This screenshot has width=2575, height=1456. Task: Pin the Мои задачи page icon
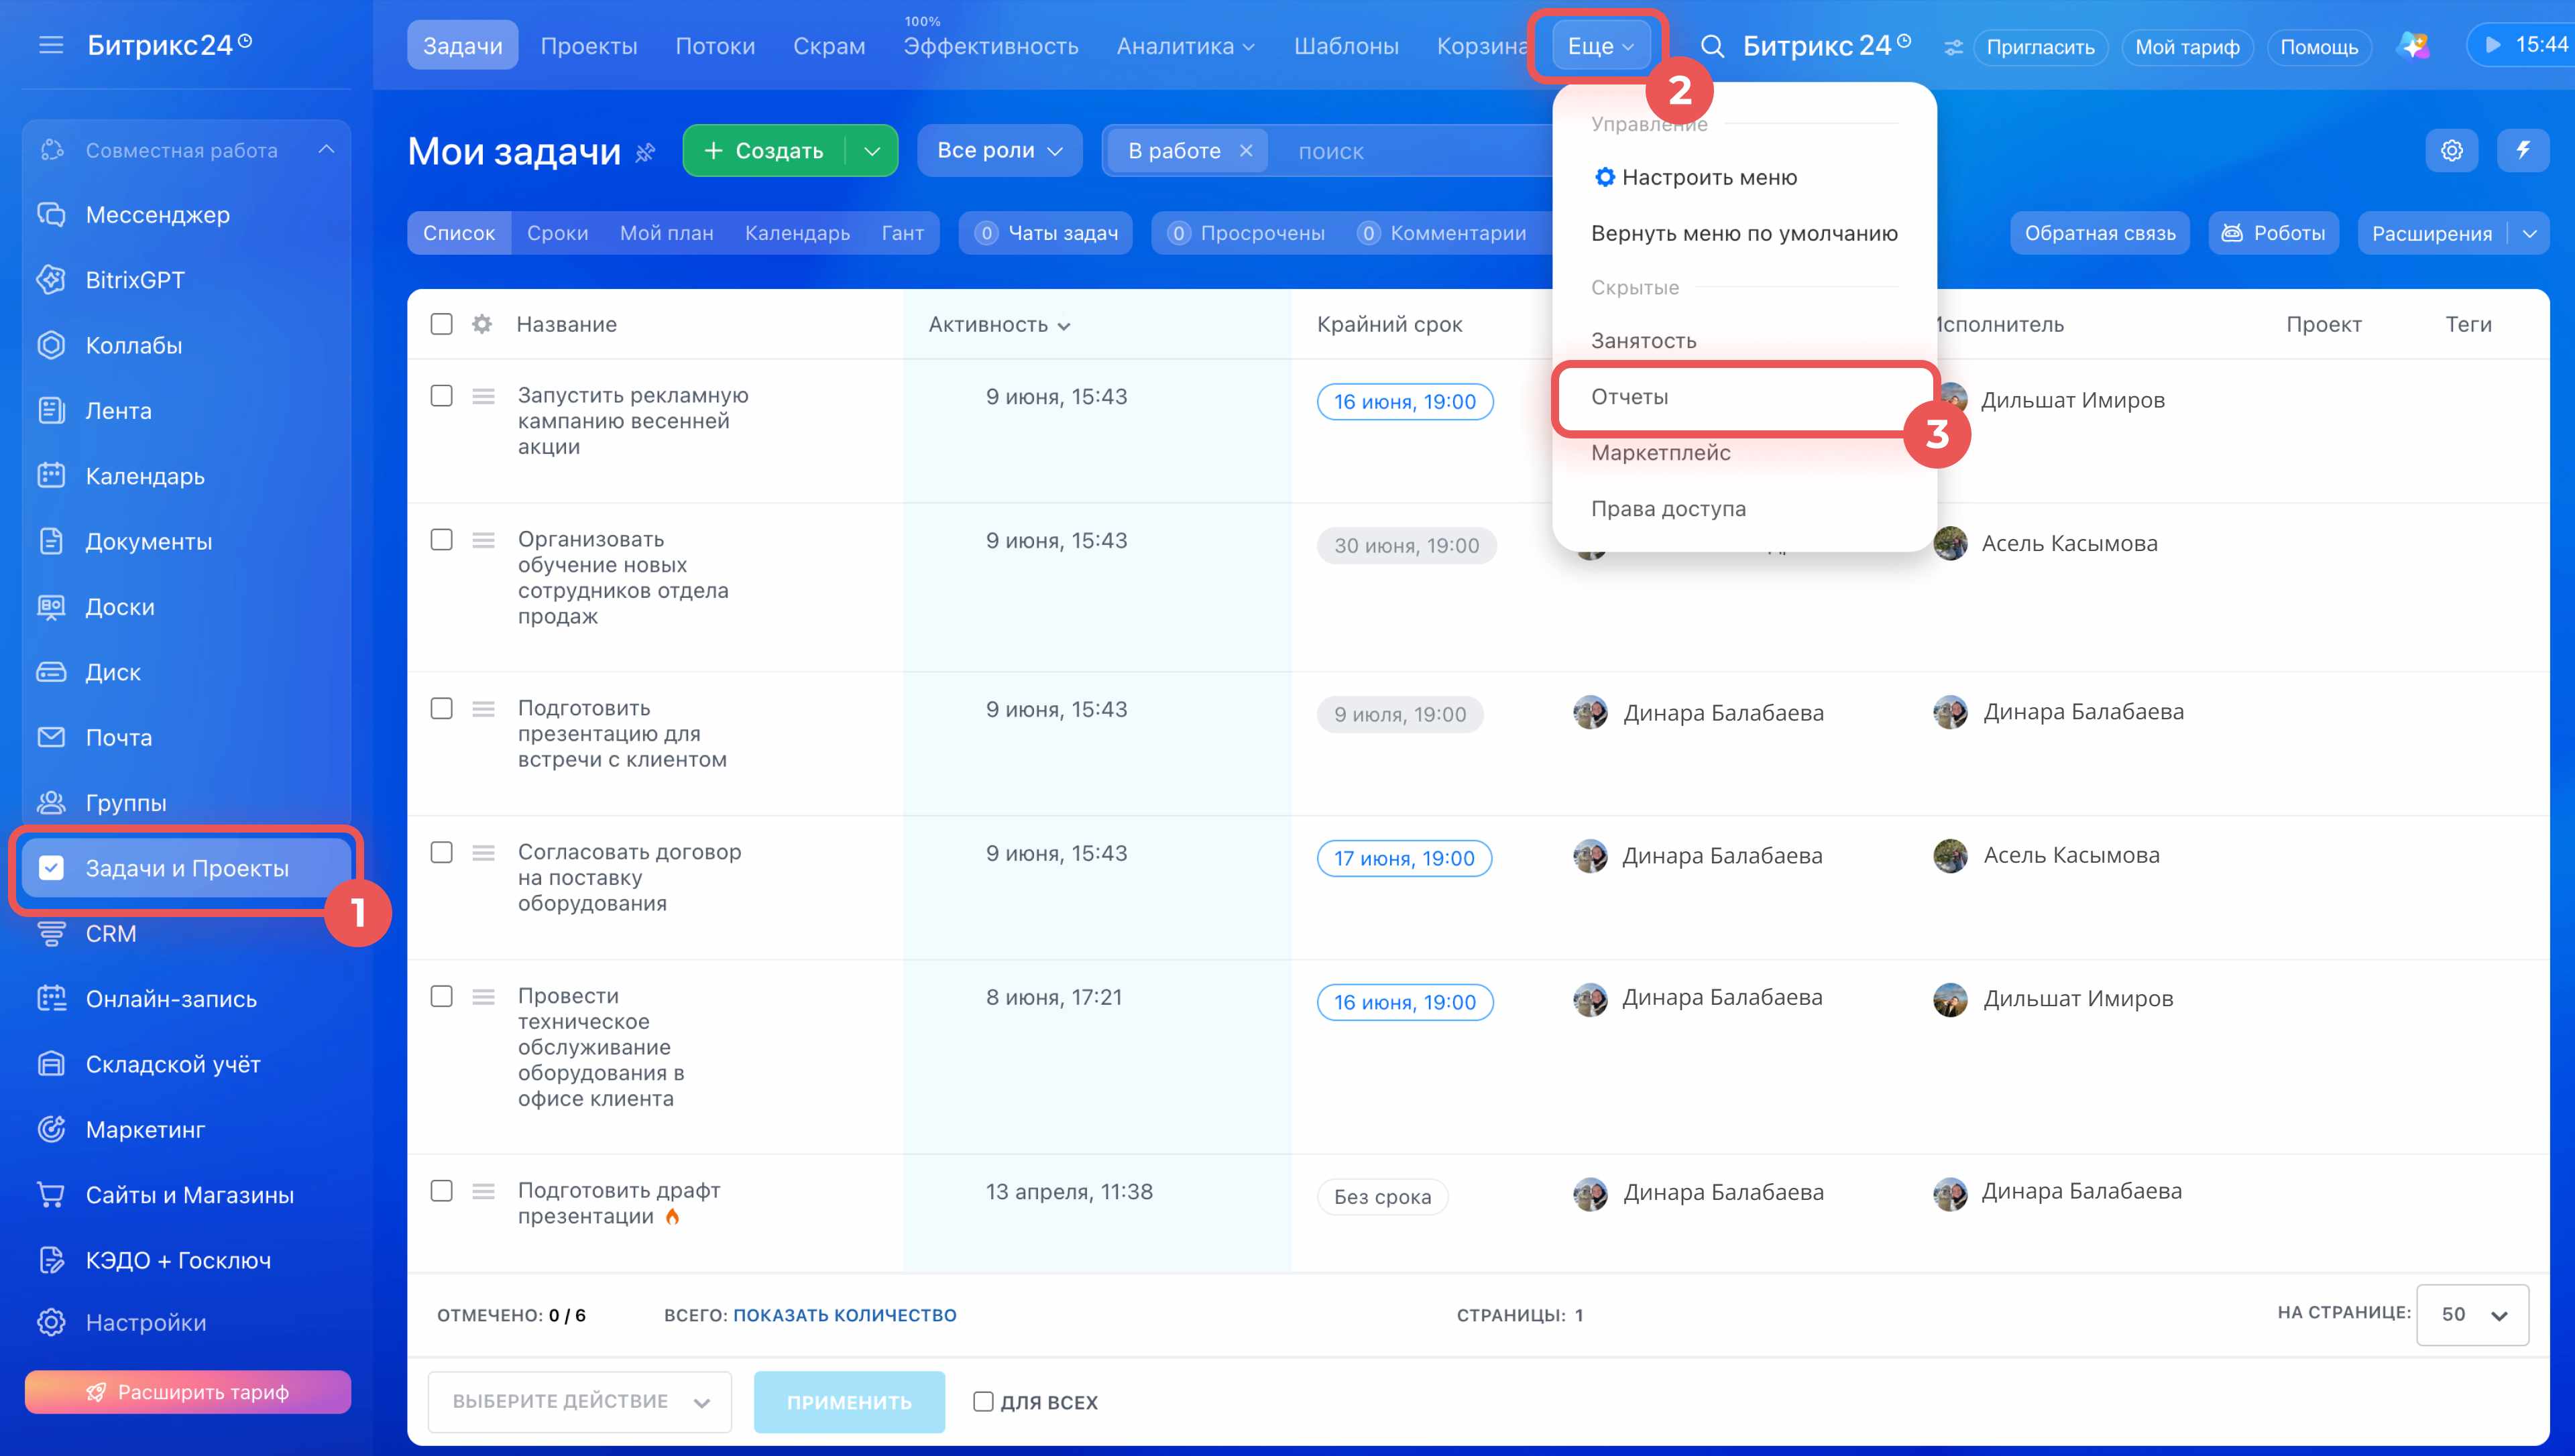646,152
